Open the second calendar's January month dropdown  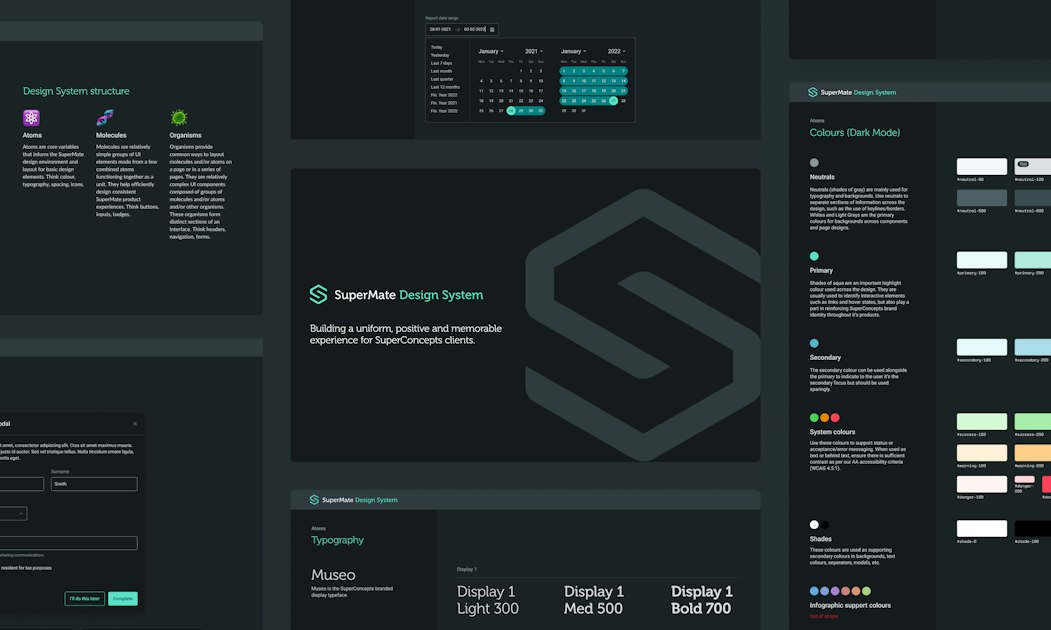click(x=574, y=51)
